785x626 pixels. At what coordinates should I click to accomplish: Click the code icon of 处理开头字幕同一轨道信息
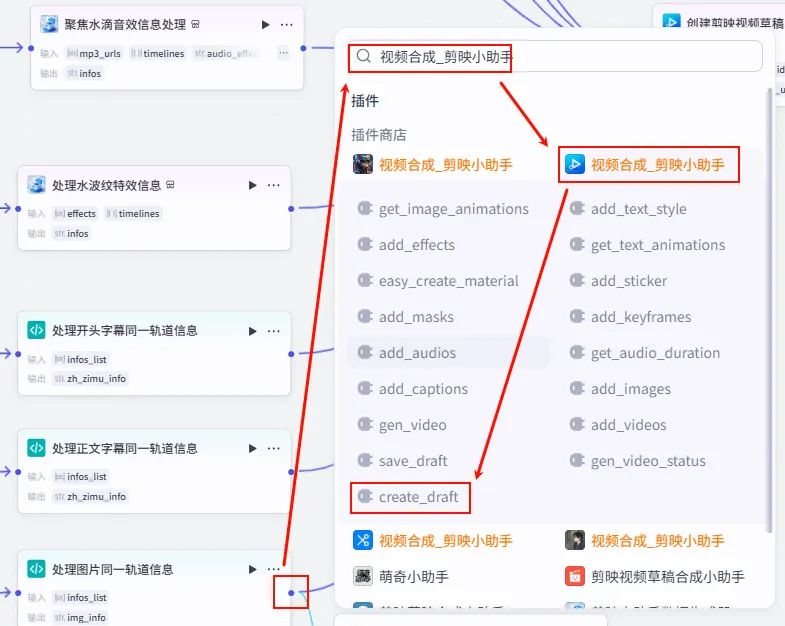pos(37,331)
